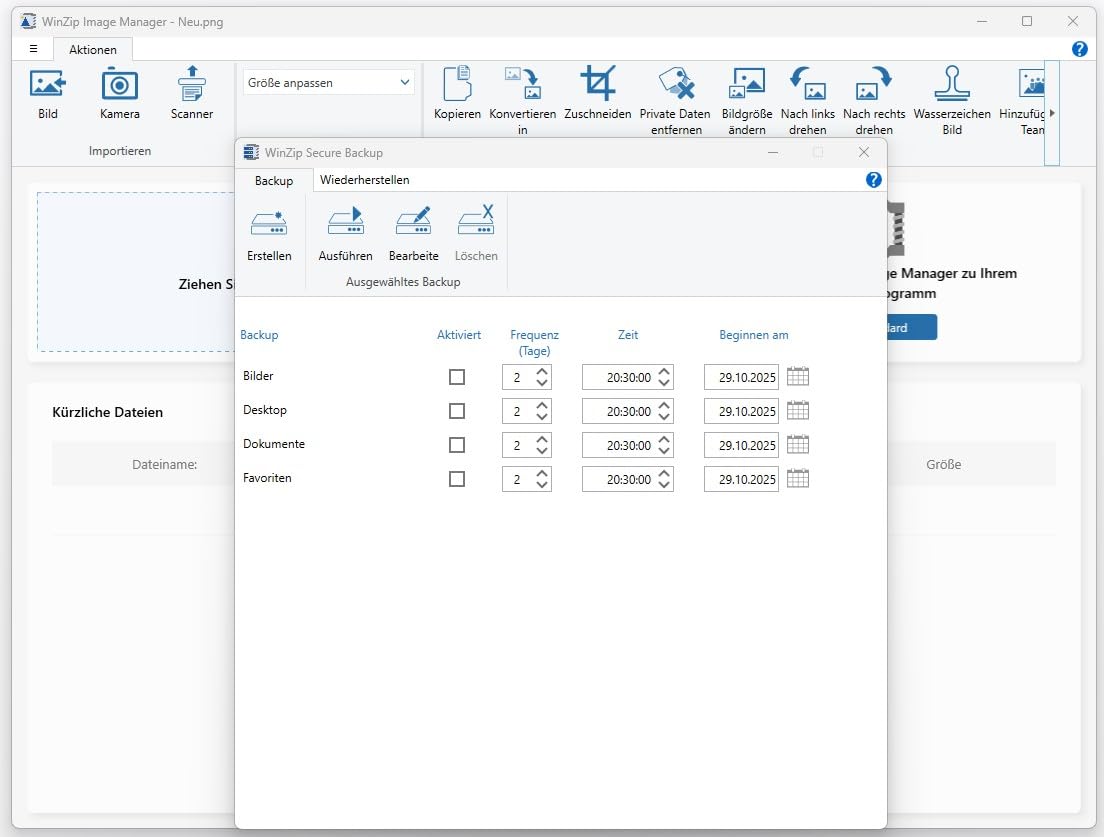Open the Größe anpassen dropdown
The height and width of the screenshot is (837, 1104).
click(328, 82)
